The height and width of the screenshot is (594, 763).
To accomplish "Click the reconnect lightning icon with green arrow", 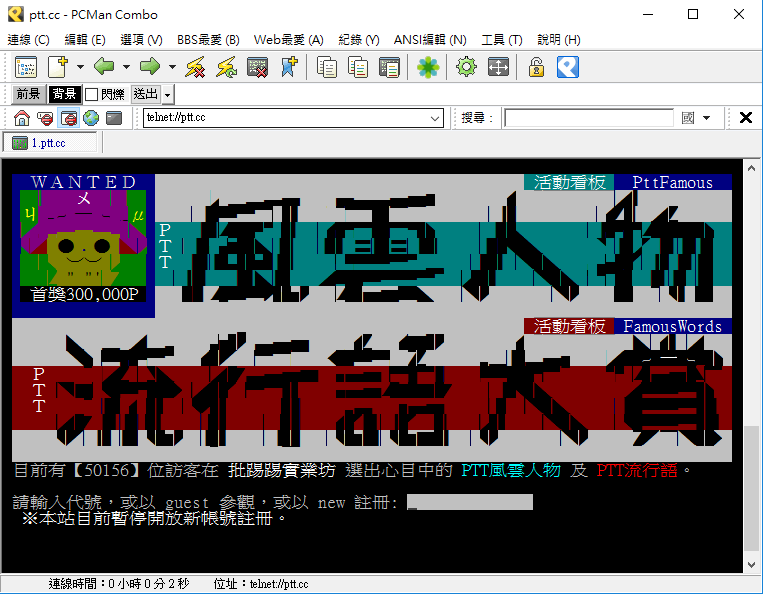I will point(227,67).
